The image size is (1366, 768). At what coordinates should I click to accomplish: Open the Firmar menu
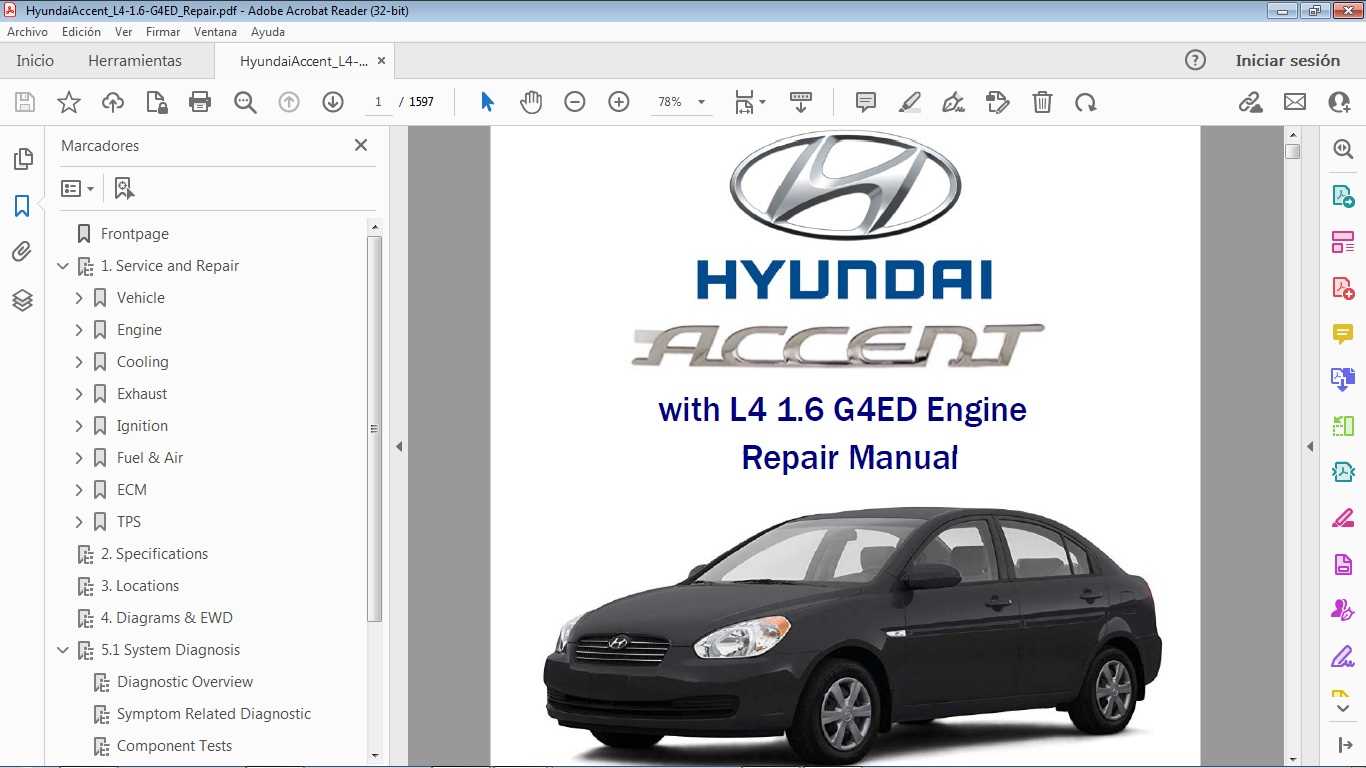coord(163,32)
